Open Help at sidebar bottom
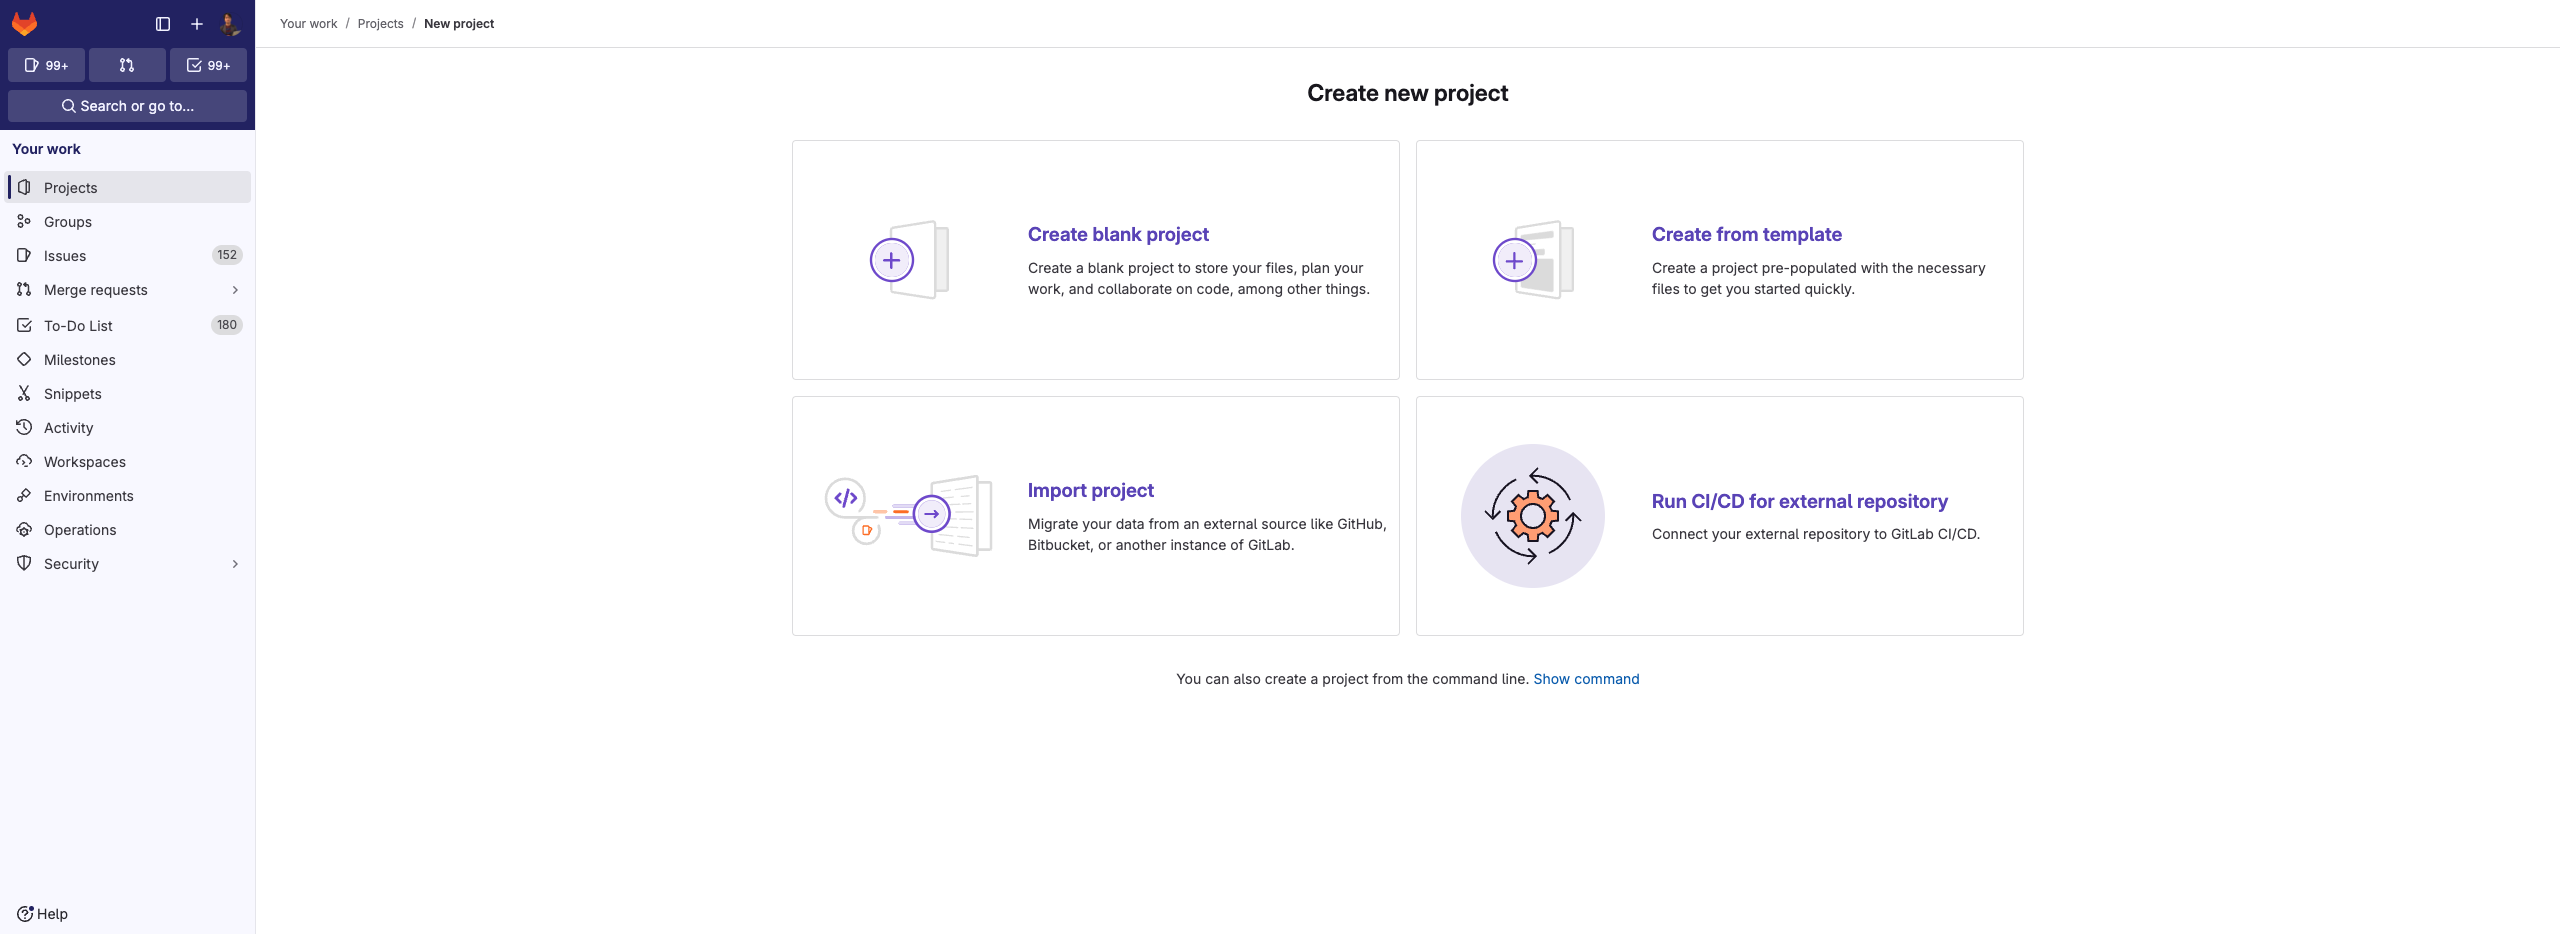The image size is (2560, 934). [43, 914]
